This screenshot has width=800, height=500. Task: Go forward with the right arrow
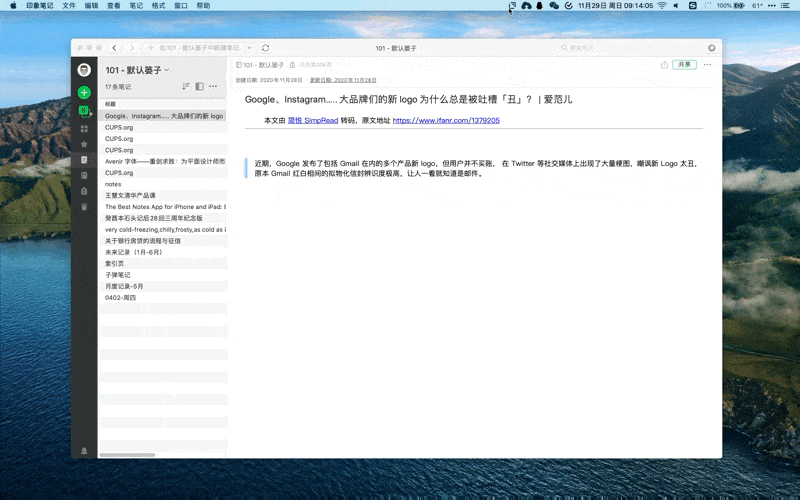pyautogui.click(x=132, y=48)
